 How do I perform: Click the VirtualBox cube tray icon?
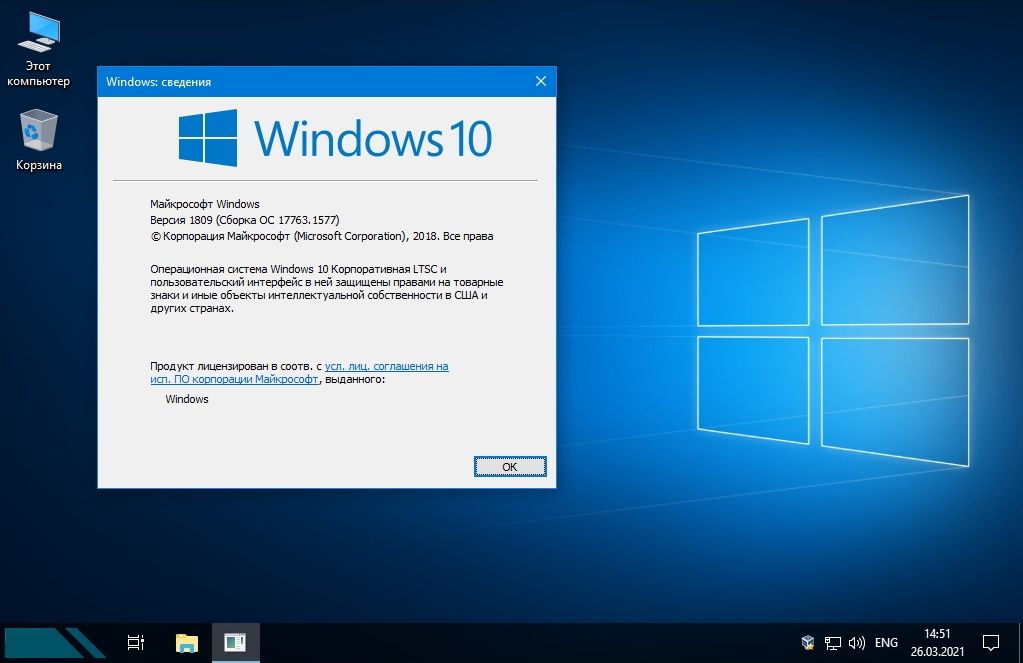tap(808, 642)
